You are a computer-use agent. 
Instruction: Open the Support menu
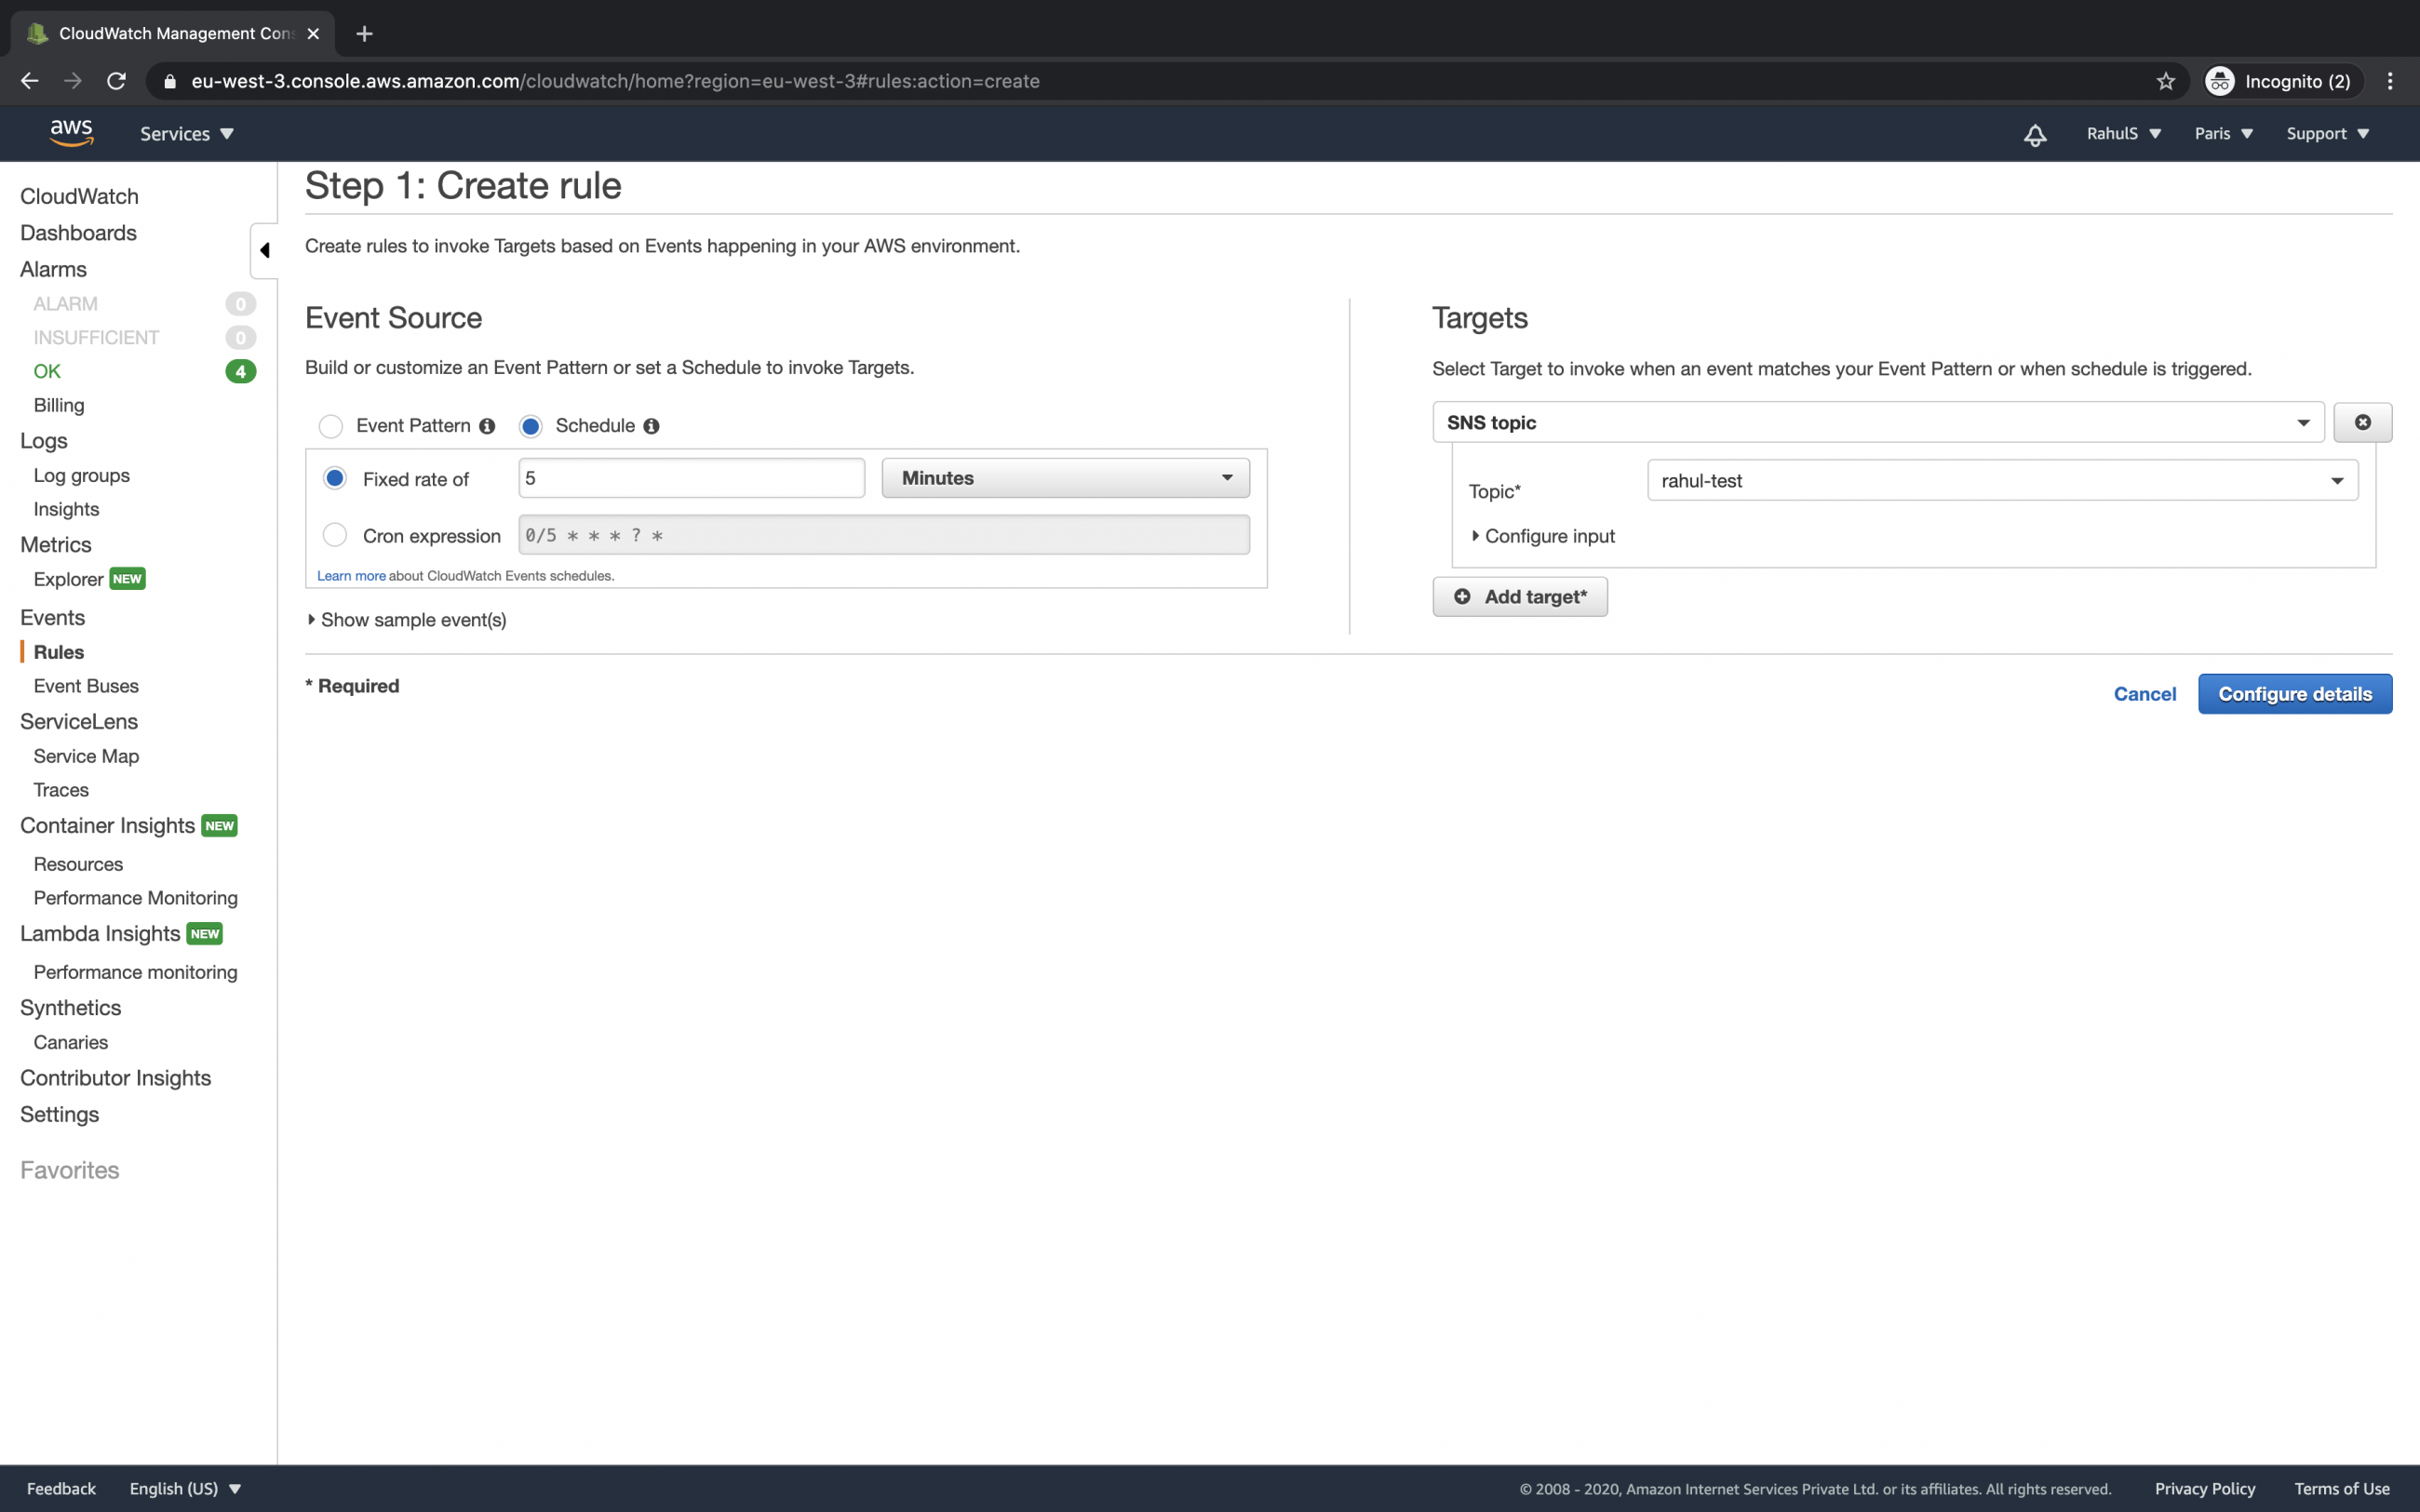tap(2327, 134)
